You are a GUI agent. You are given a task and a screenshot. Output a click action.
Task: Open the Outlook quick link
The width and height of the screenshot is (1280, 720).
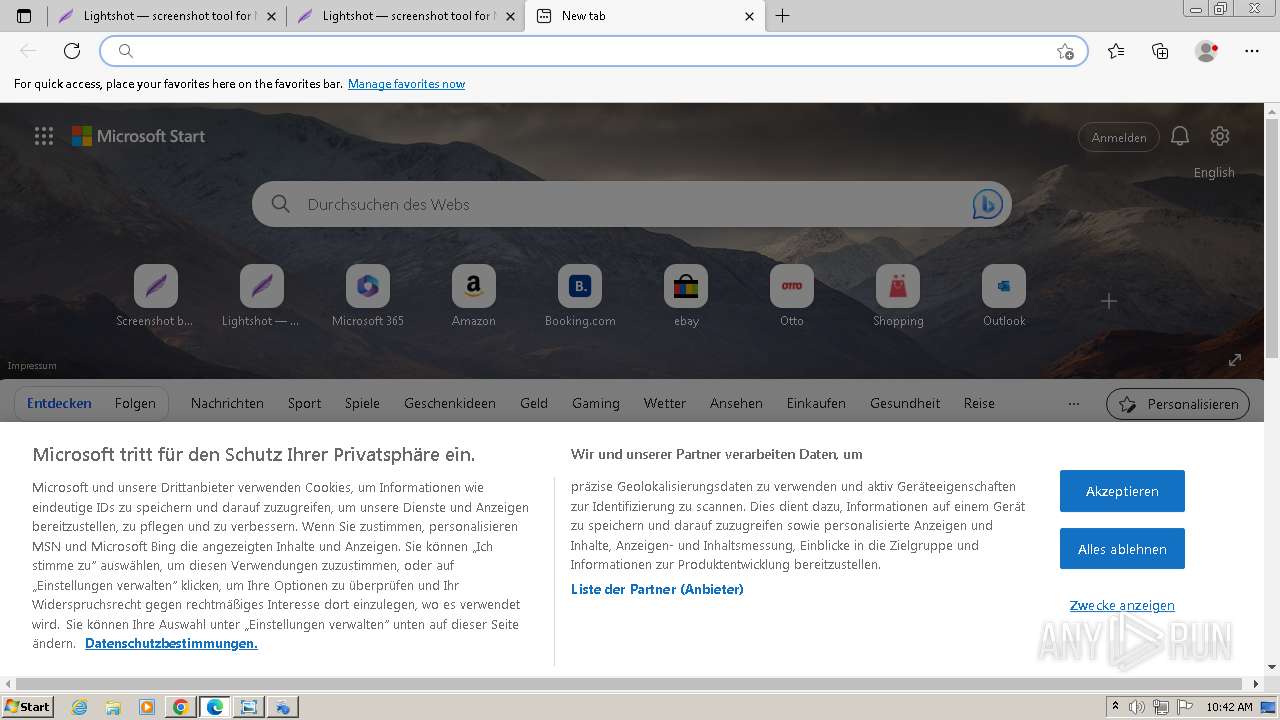point(1004,296)
